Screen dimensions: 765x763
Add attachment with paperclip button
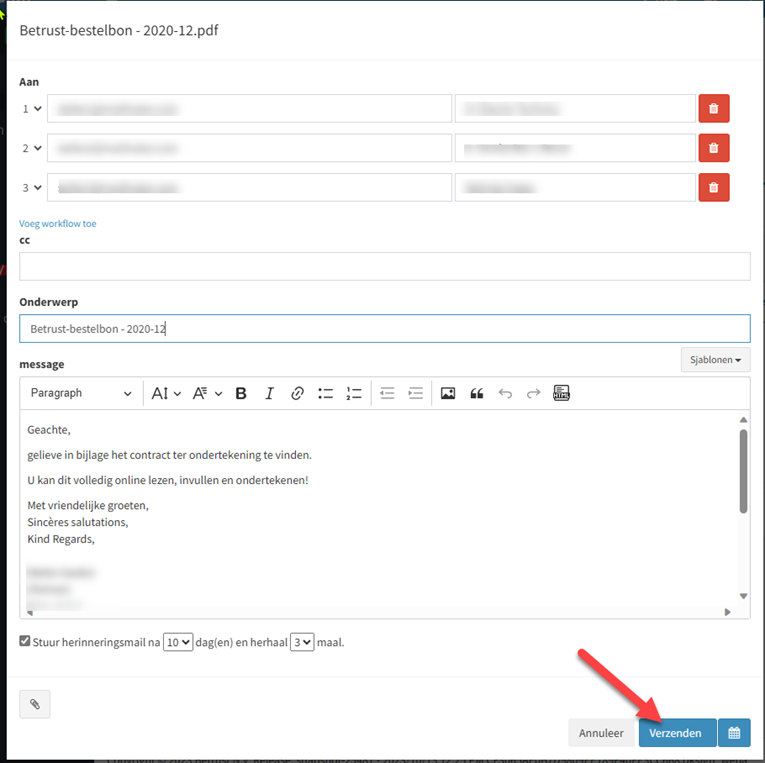pyautogui.click(x=35, y=704)
